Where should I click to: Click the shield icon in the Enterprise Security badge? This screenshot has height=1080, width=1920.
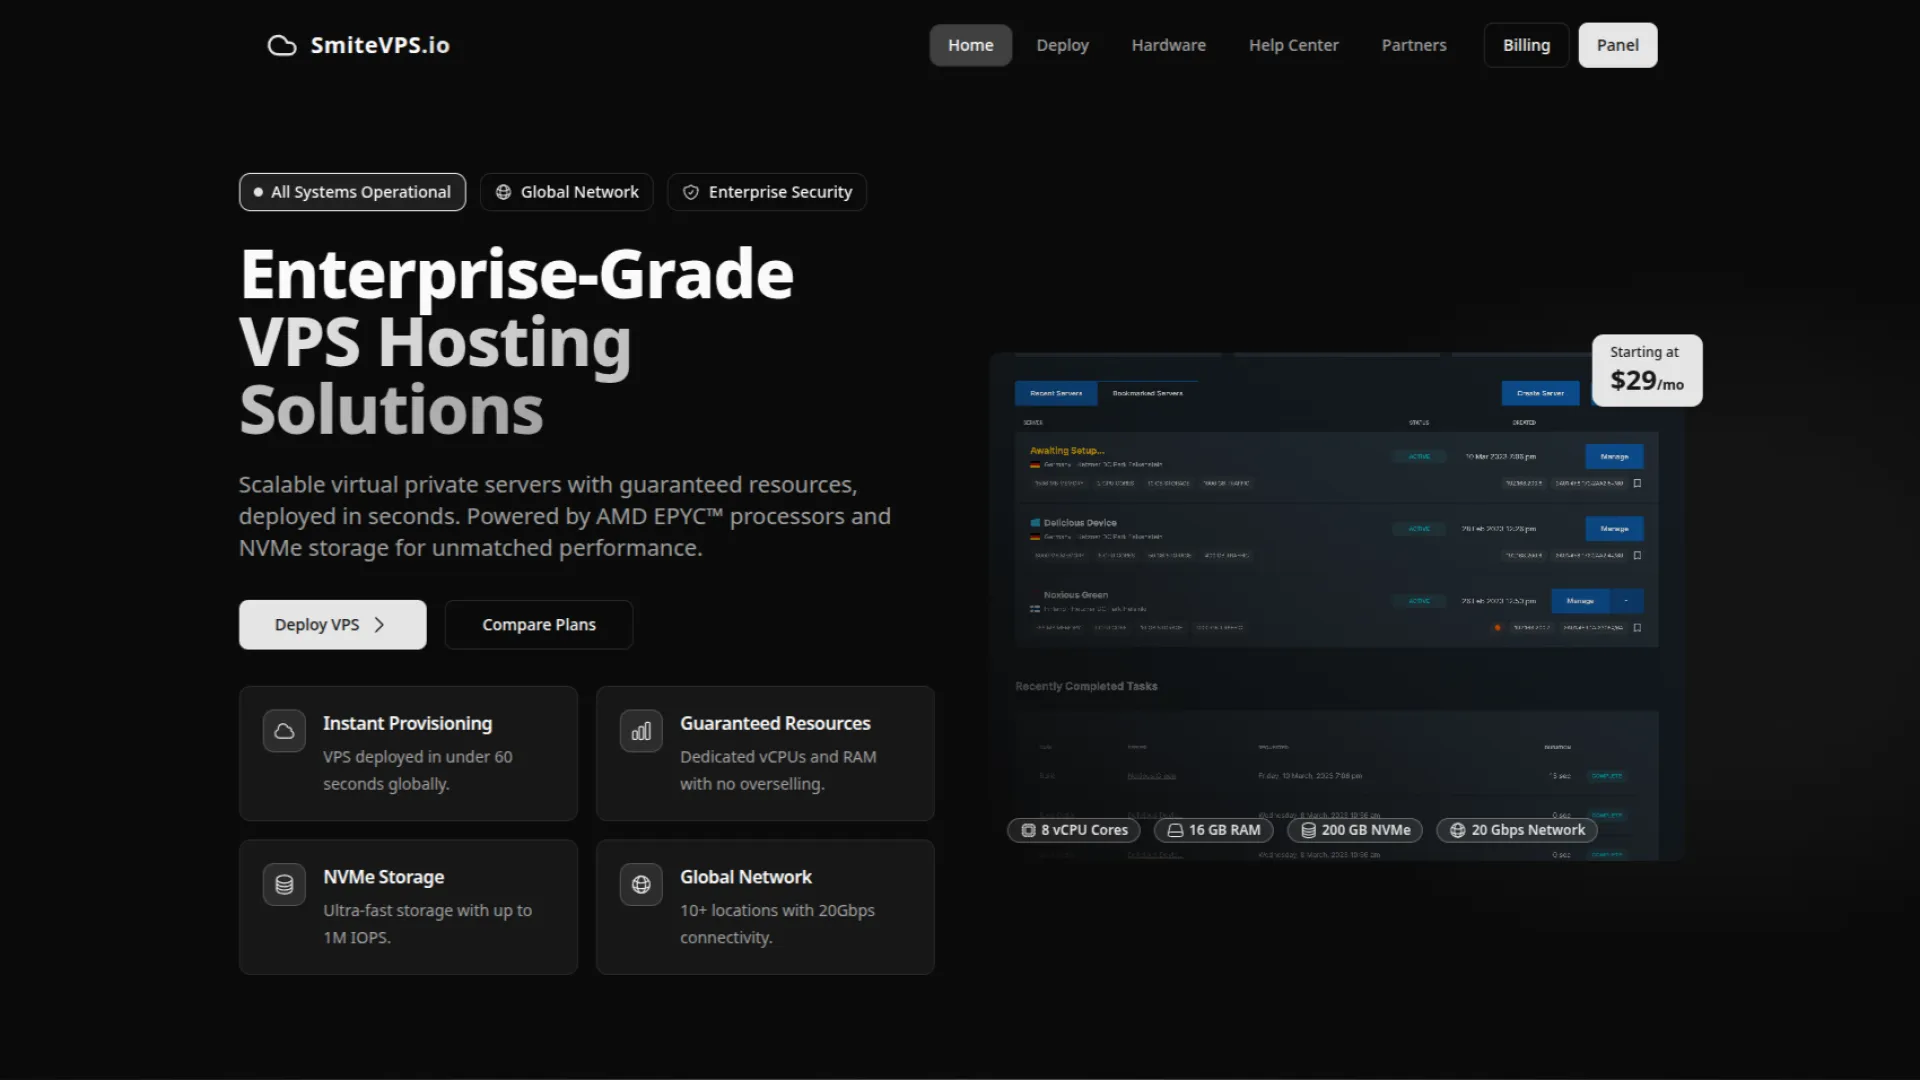click(691, 192)
